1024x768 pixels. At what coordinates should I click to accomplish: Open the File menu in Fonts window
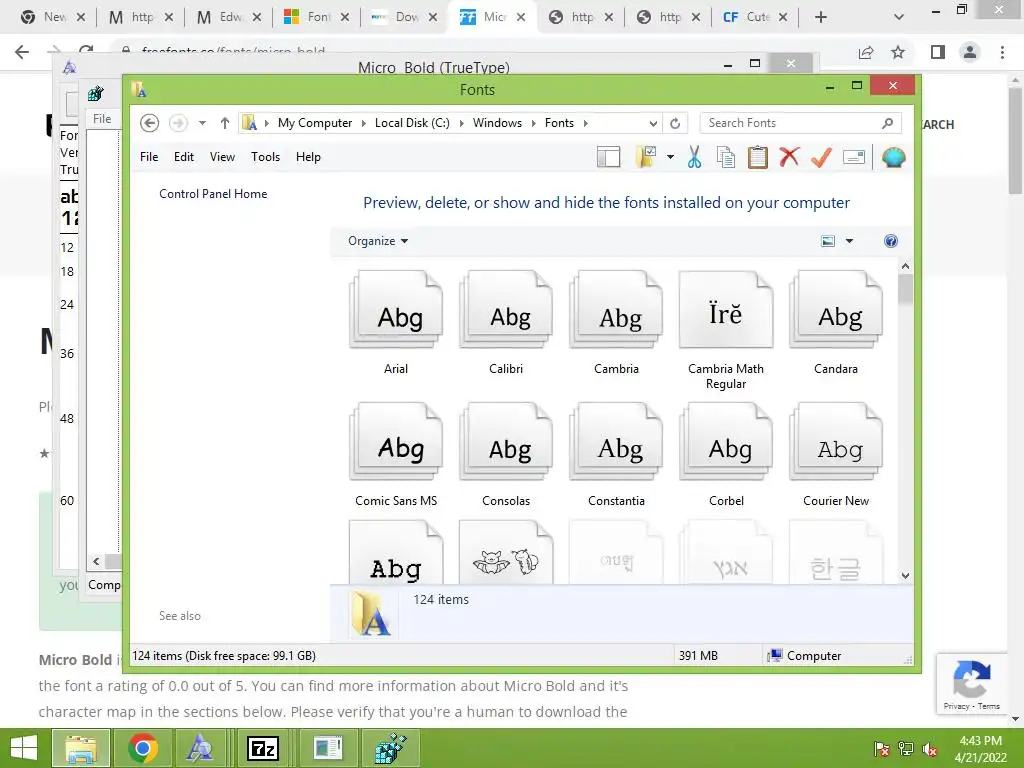[149, 157]
